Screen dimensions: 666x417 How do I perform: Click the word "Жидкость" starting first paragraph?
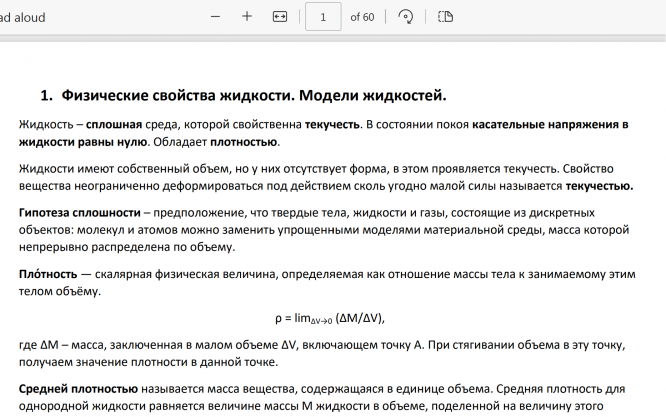pyautogui.click(x=46, y=124)
